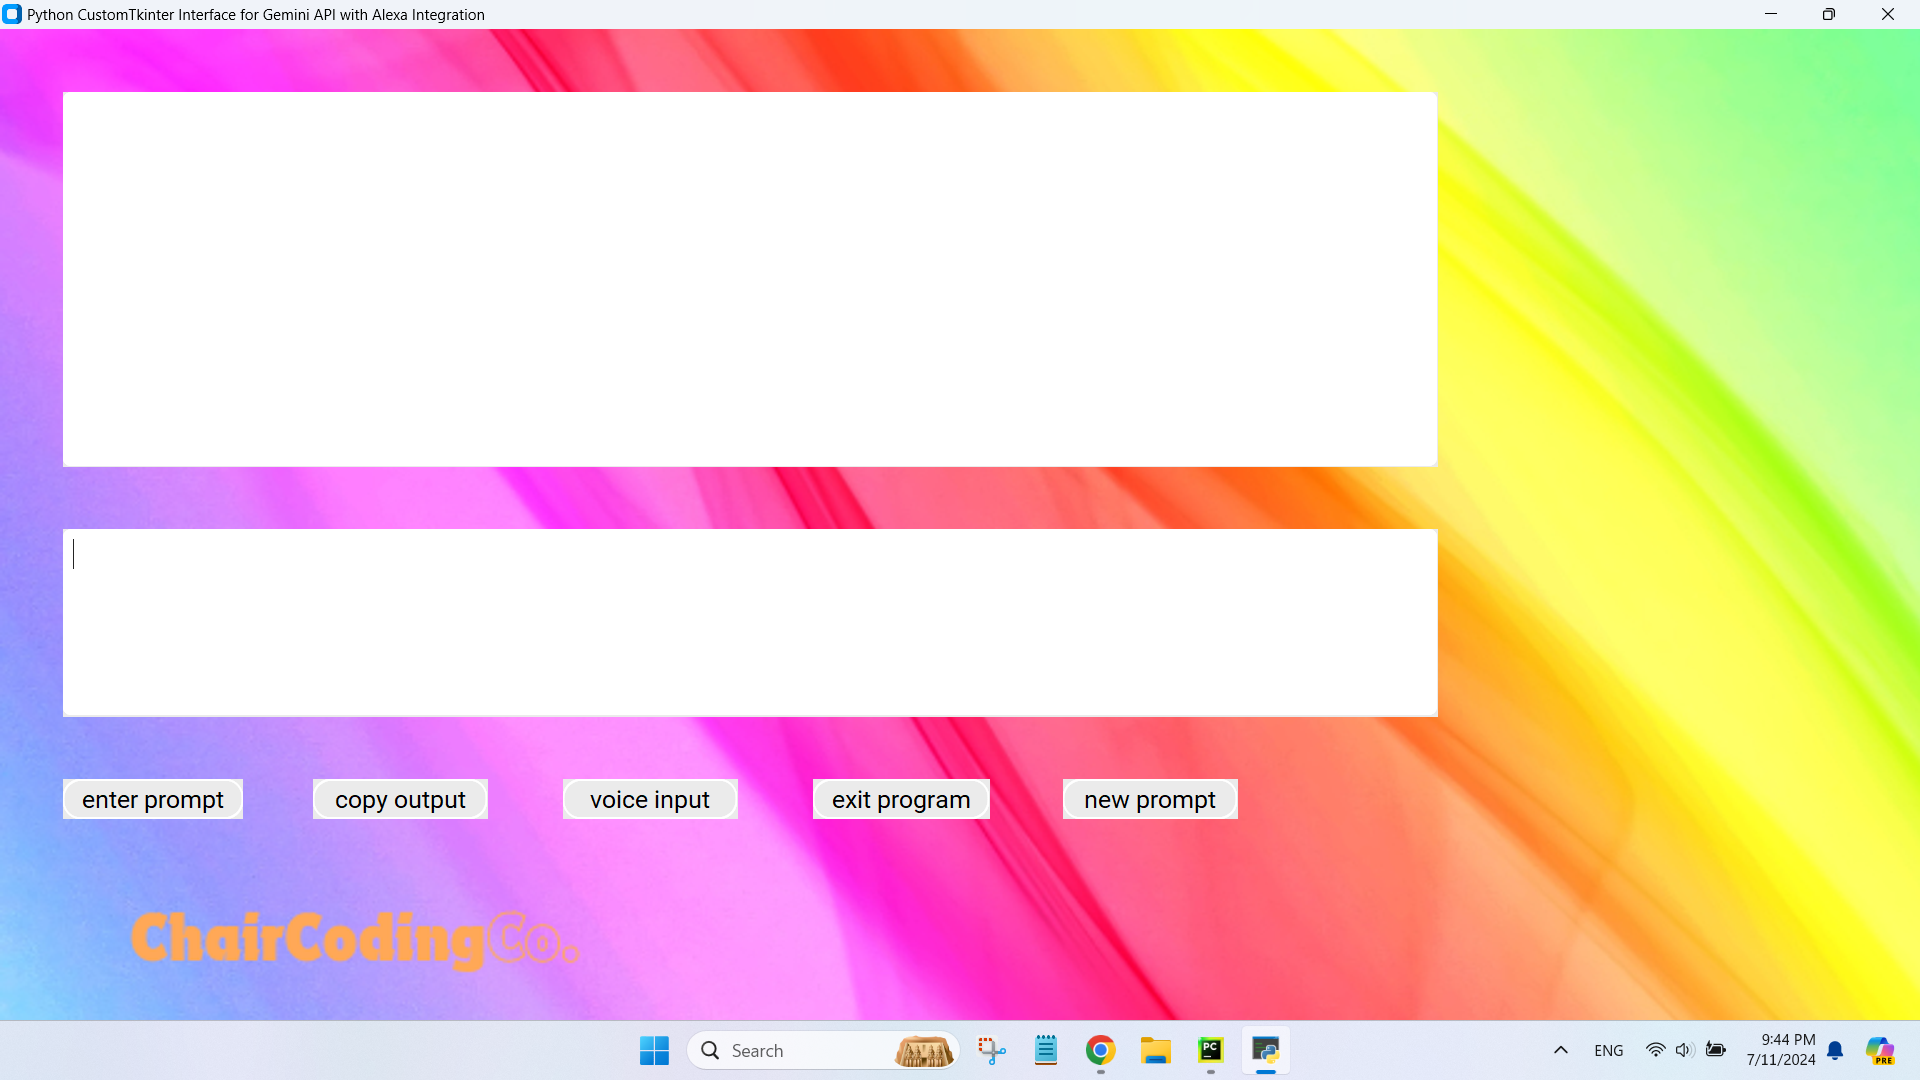Focus the prompt input text box
The width and height of the screenshot is (1920, 1080).
pos(750,623)
